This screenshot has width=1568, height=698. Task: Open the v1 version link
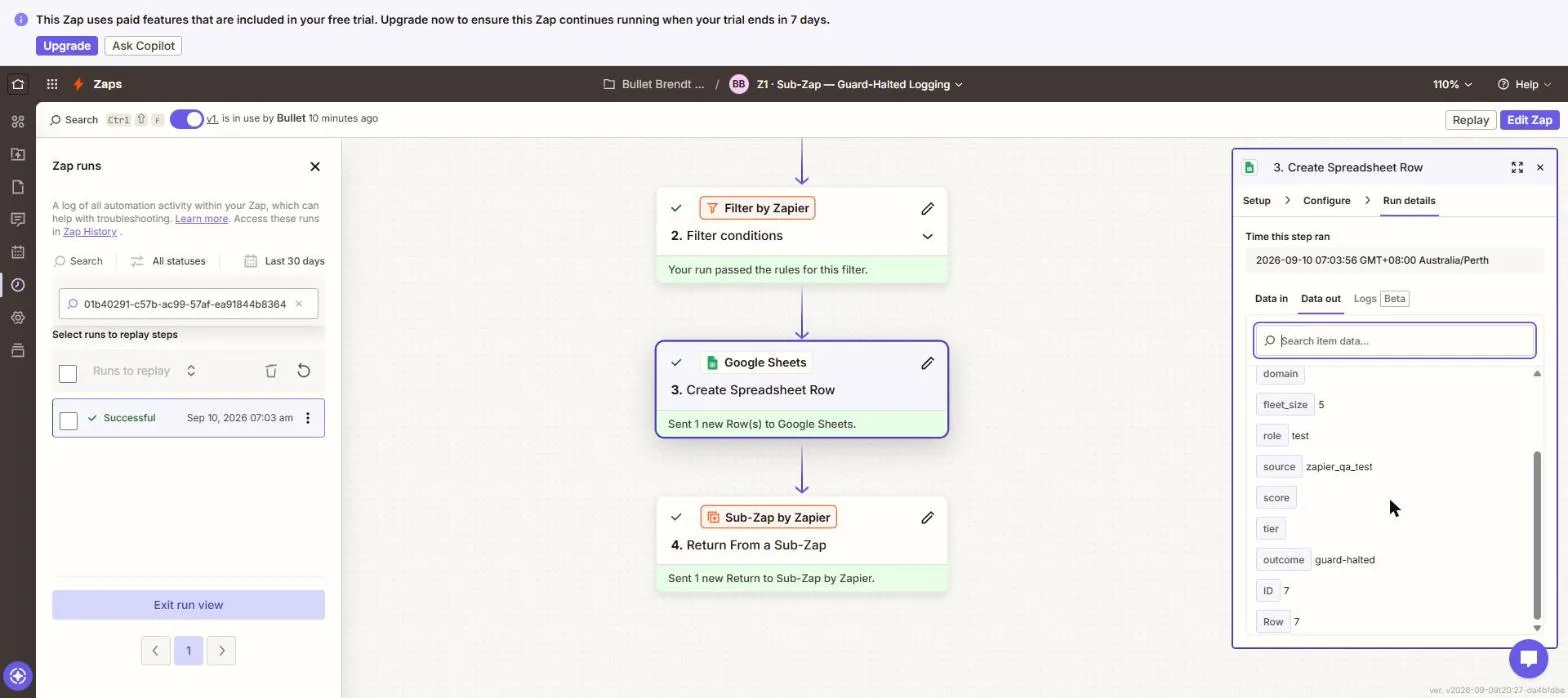pos(212,118)
